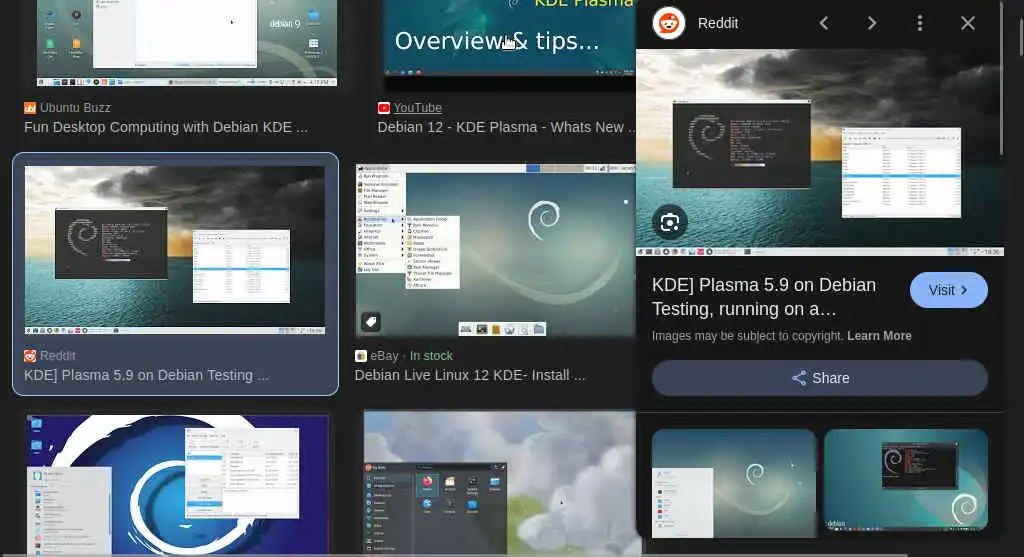Viewport: 1024px width, 557px height.
Task: Click Reddit favicon under selected result
Action: click(x=30, y=356)
